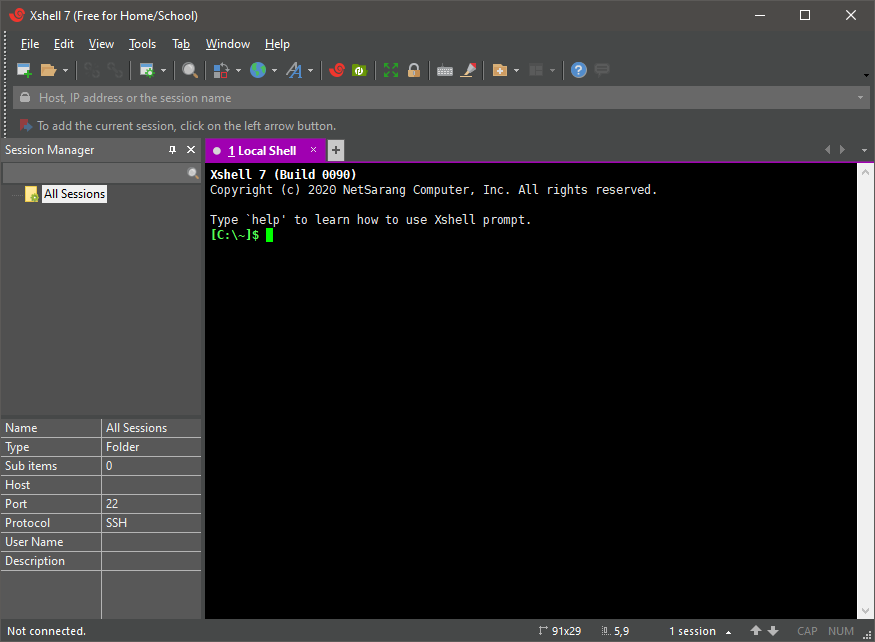The height and width of the screenshot is (642, 875).
Task: Click the globe encoding icon
Action: [x=258, y=70]
